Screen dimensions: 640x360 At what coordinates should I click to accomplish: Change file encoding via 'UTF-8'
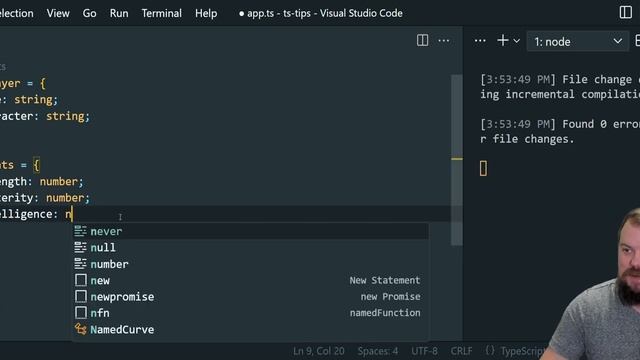[x=424, y=351]
